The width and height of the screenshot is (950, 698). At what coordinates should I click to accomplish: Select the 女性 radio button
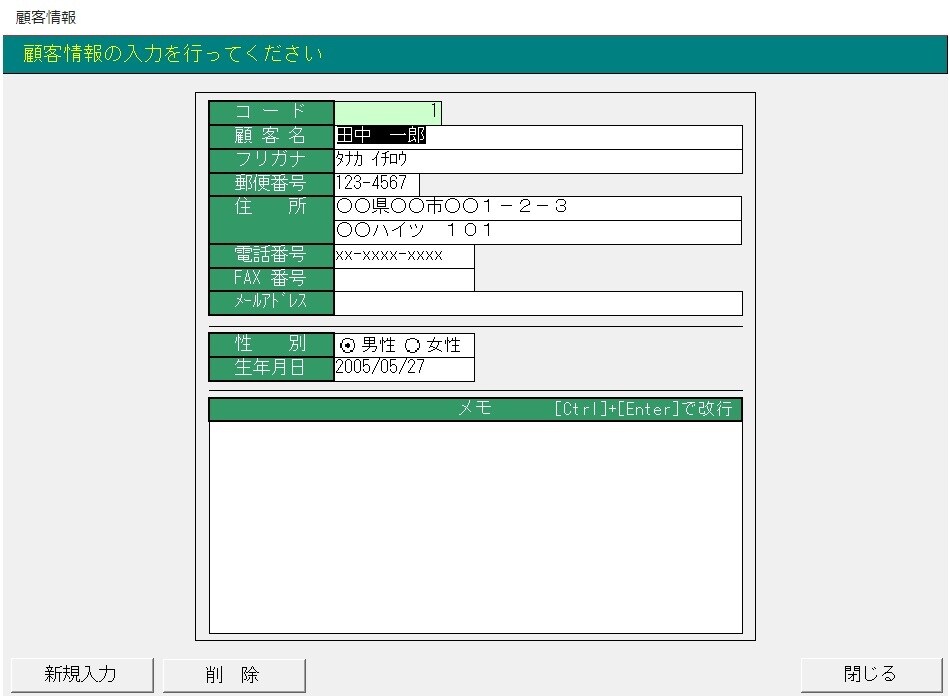(x=412, y=346)
